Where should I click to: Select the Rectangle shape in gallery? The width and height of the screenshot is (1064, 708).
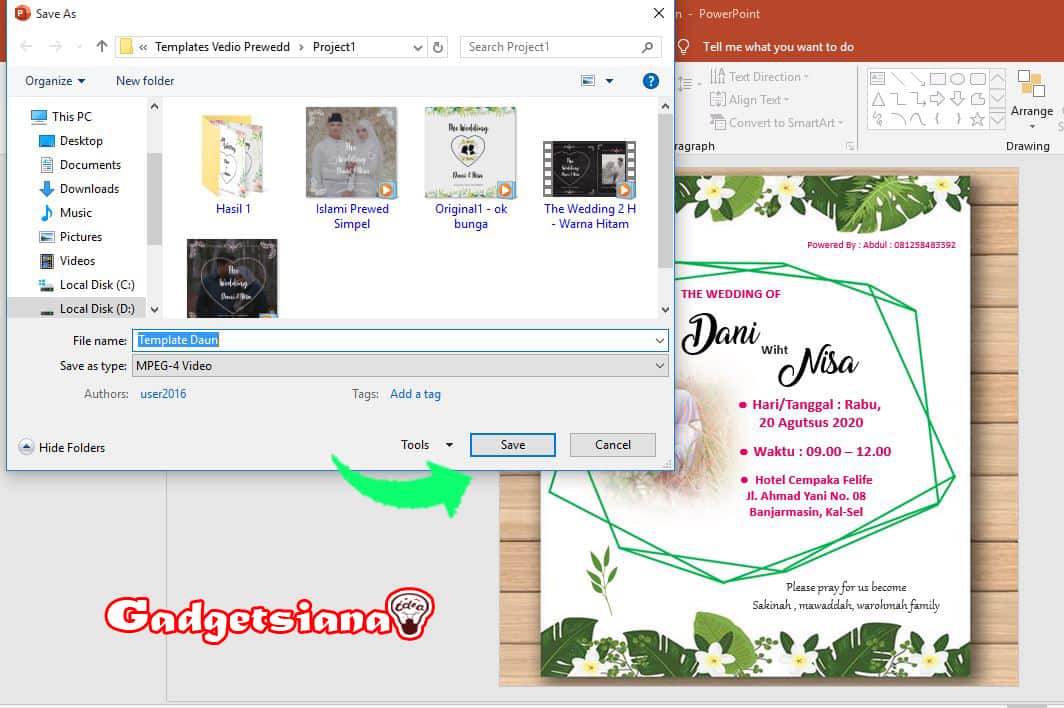click(x=938, y=79)
